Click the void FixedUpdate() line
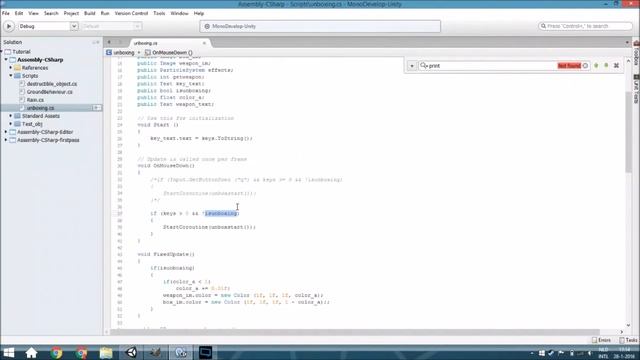 tap(166, 254)
